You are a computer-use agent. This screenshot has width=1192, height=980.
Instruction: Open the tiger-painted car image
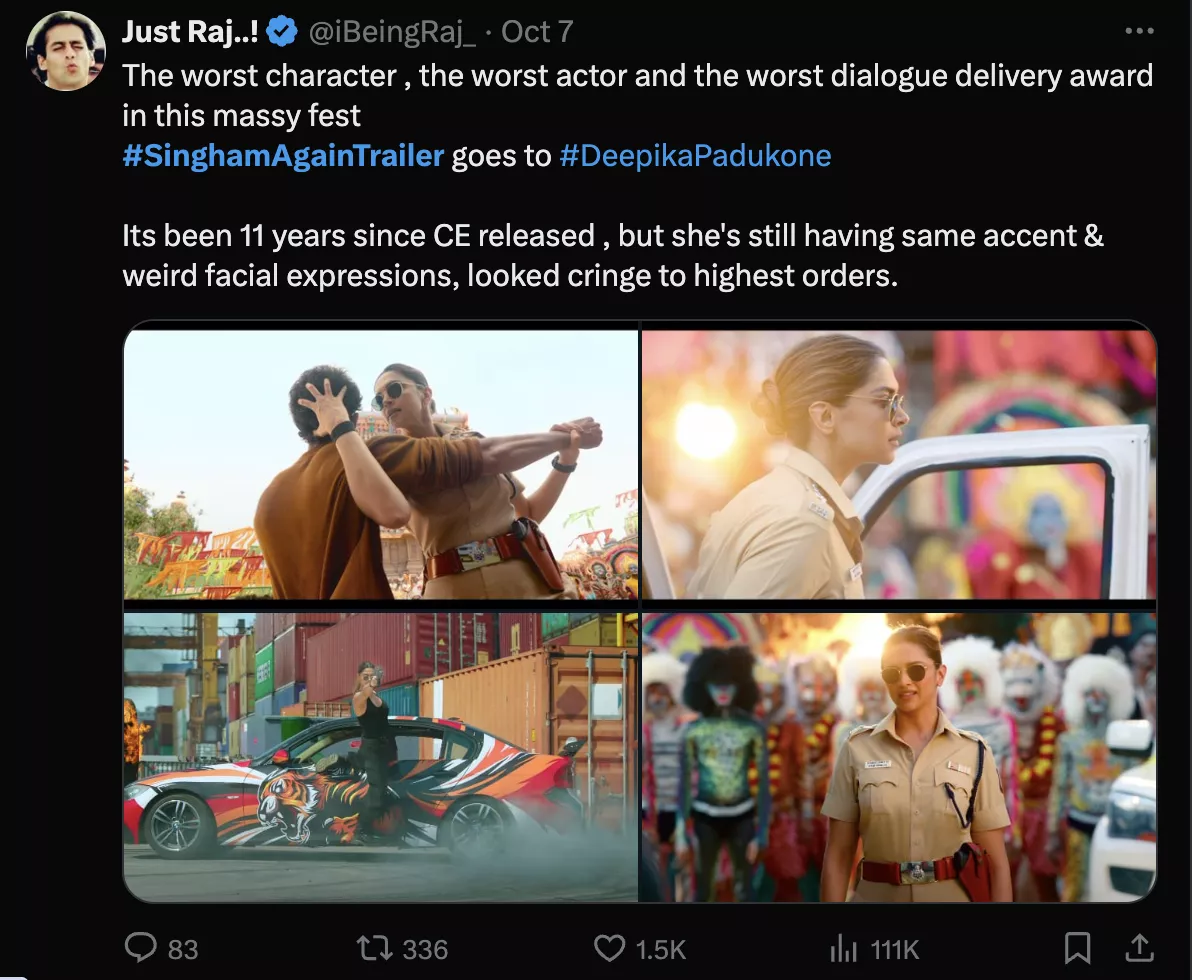381,757
